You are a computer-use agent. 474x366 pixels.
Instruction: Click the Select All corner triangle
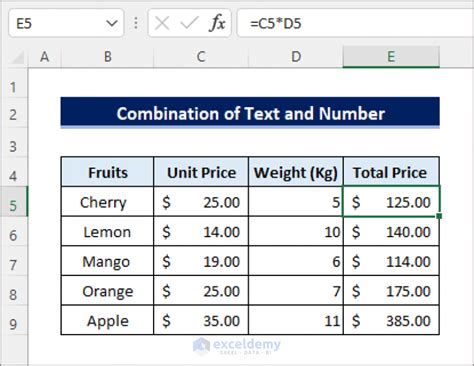point(17,57)
